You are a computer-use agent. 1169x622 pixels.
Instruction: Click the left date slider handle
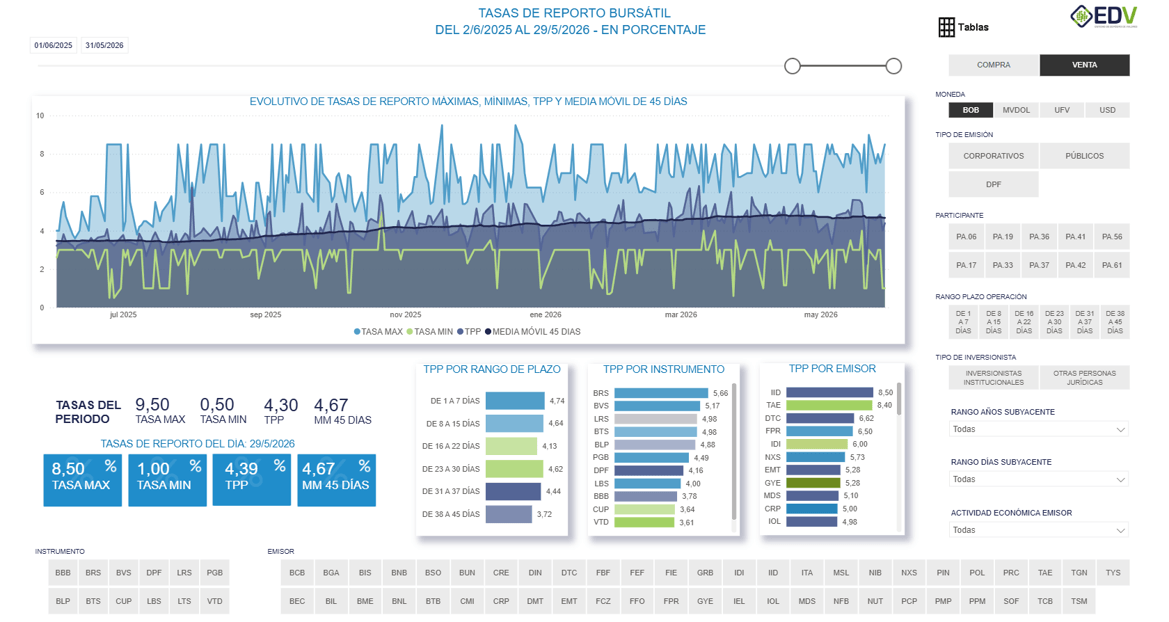tap(793, 66)
